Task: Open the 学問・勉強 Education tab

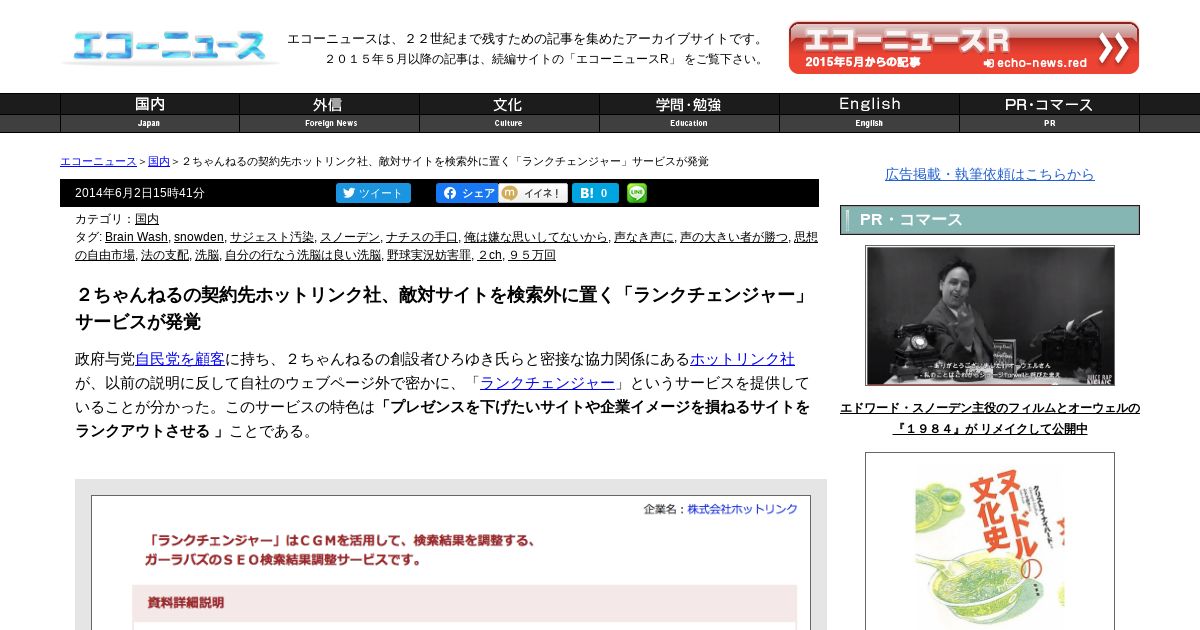Action: click(690, 113)
